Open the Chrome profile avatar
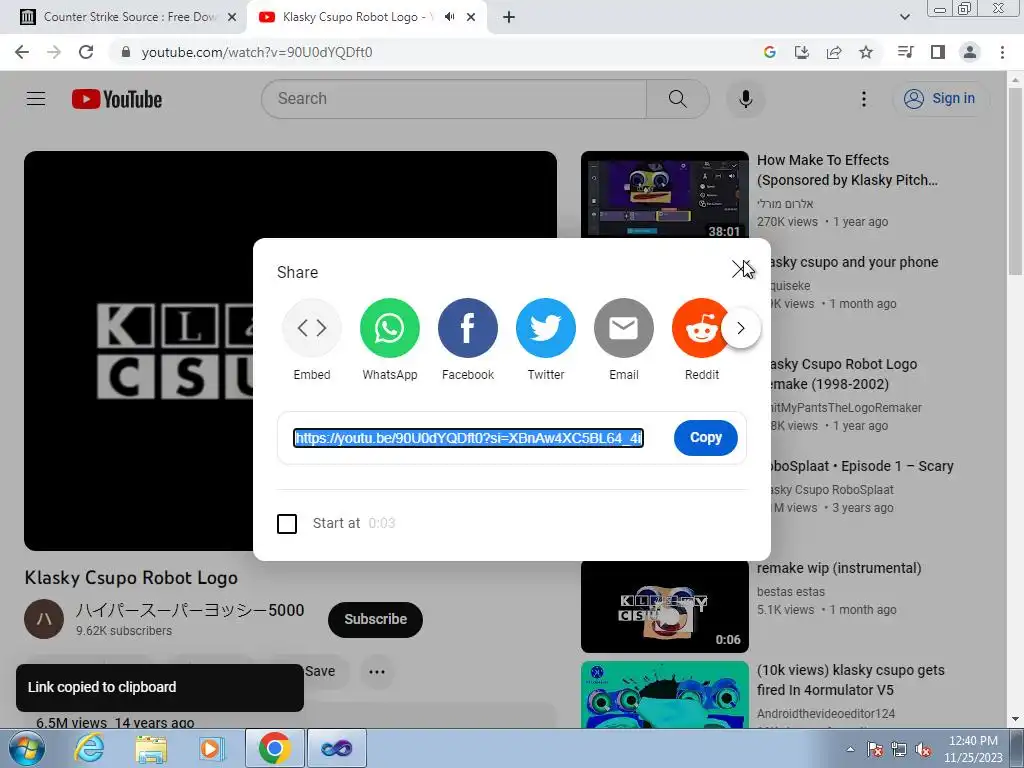The height and width of the screenshot is (768, 1024). (970, 52)
